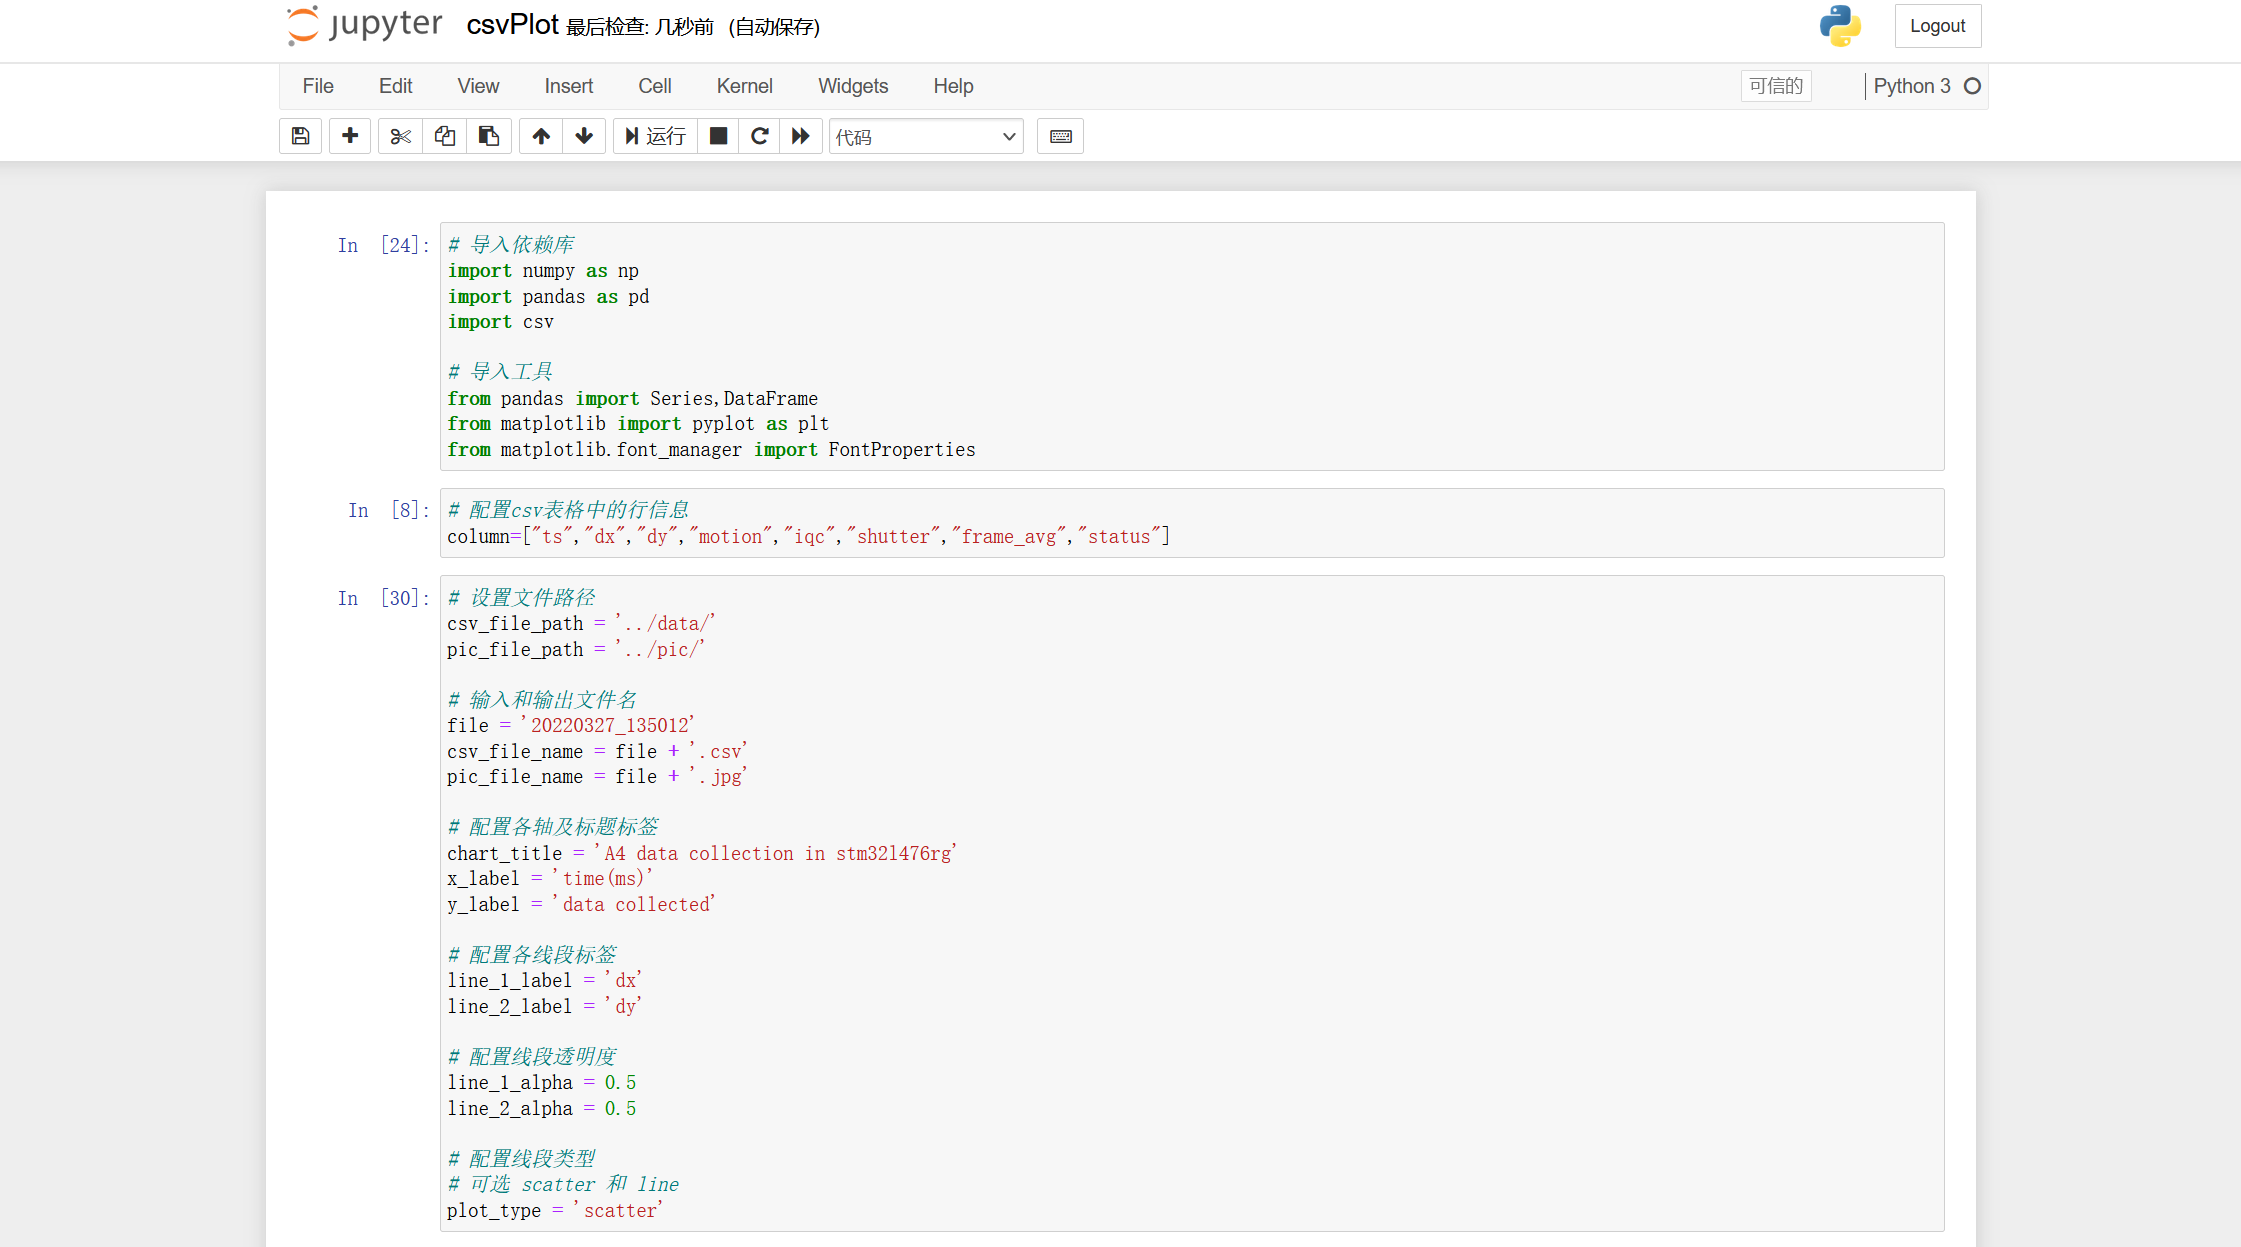This screenshot has width=2241, height=1247.
Task: Click the pic_file_path assignment line
Action: 576,650
